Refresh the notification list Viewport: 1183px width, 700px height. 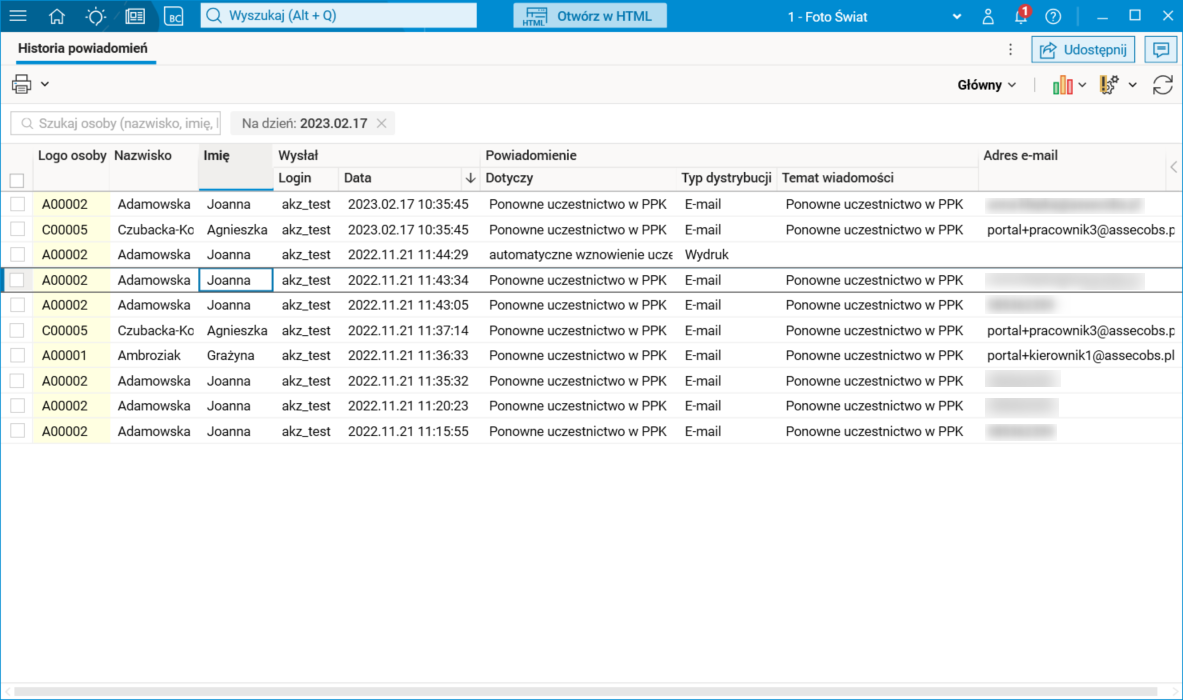[x=1163, y=84]
